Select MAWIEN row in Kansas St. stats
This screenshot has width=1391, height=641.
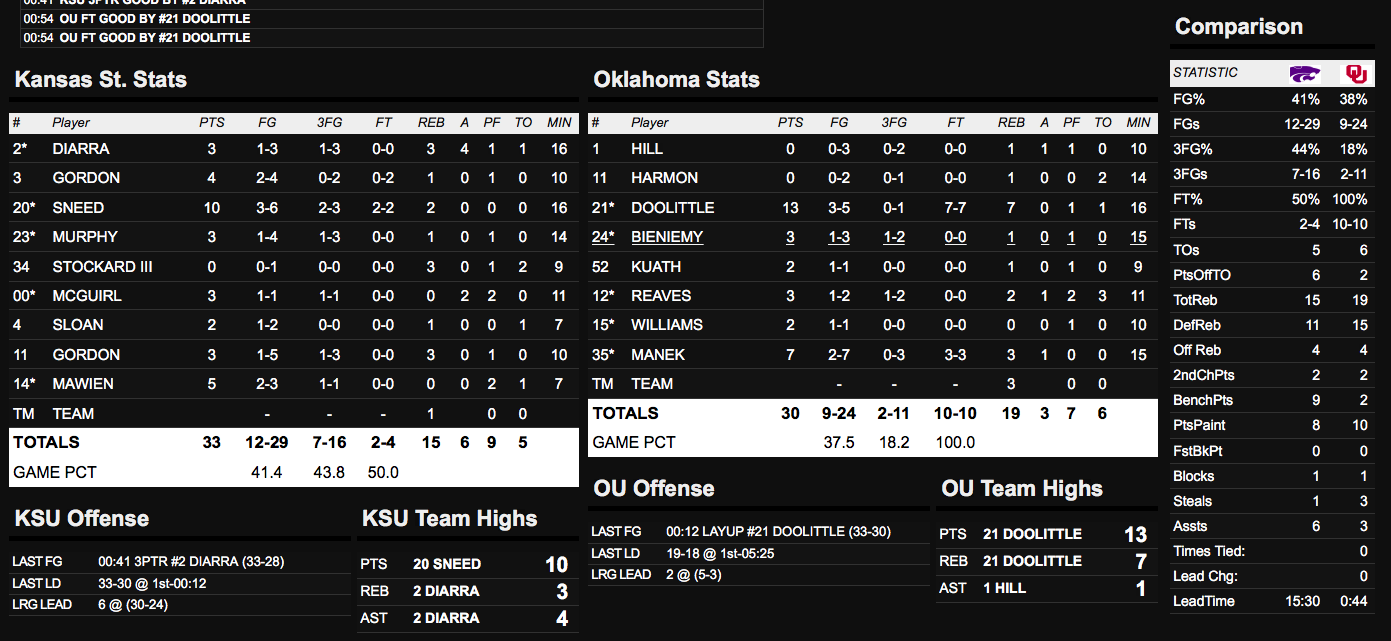pos(294,384)
